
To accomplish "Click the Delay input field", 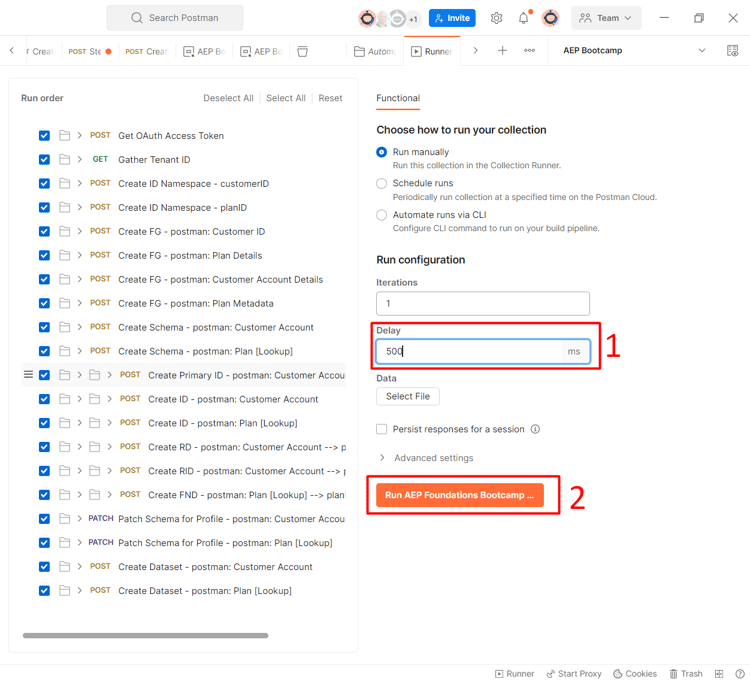I will [x=483, y=352].
